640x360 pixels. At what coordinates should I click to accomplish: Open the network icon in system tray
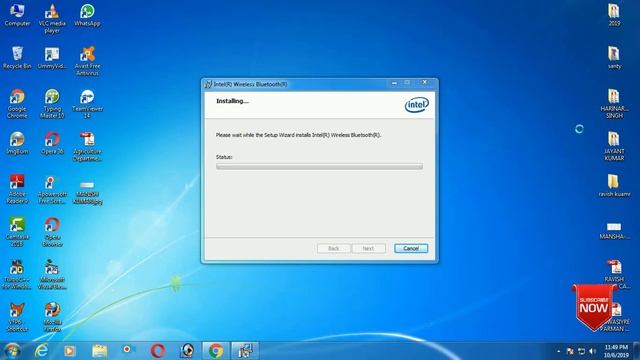click(x=582, y=351)
